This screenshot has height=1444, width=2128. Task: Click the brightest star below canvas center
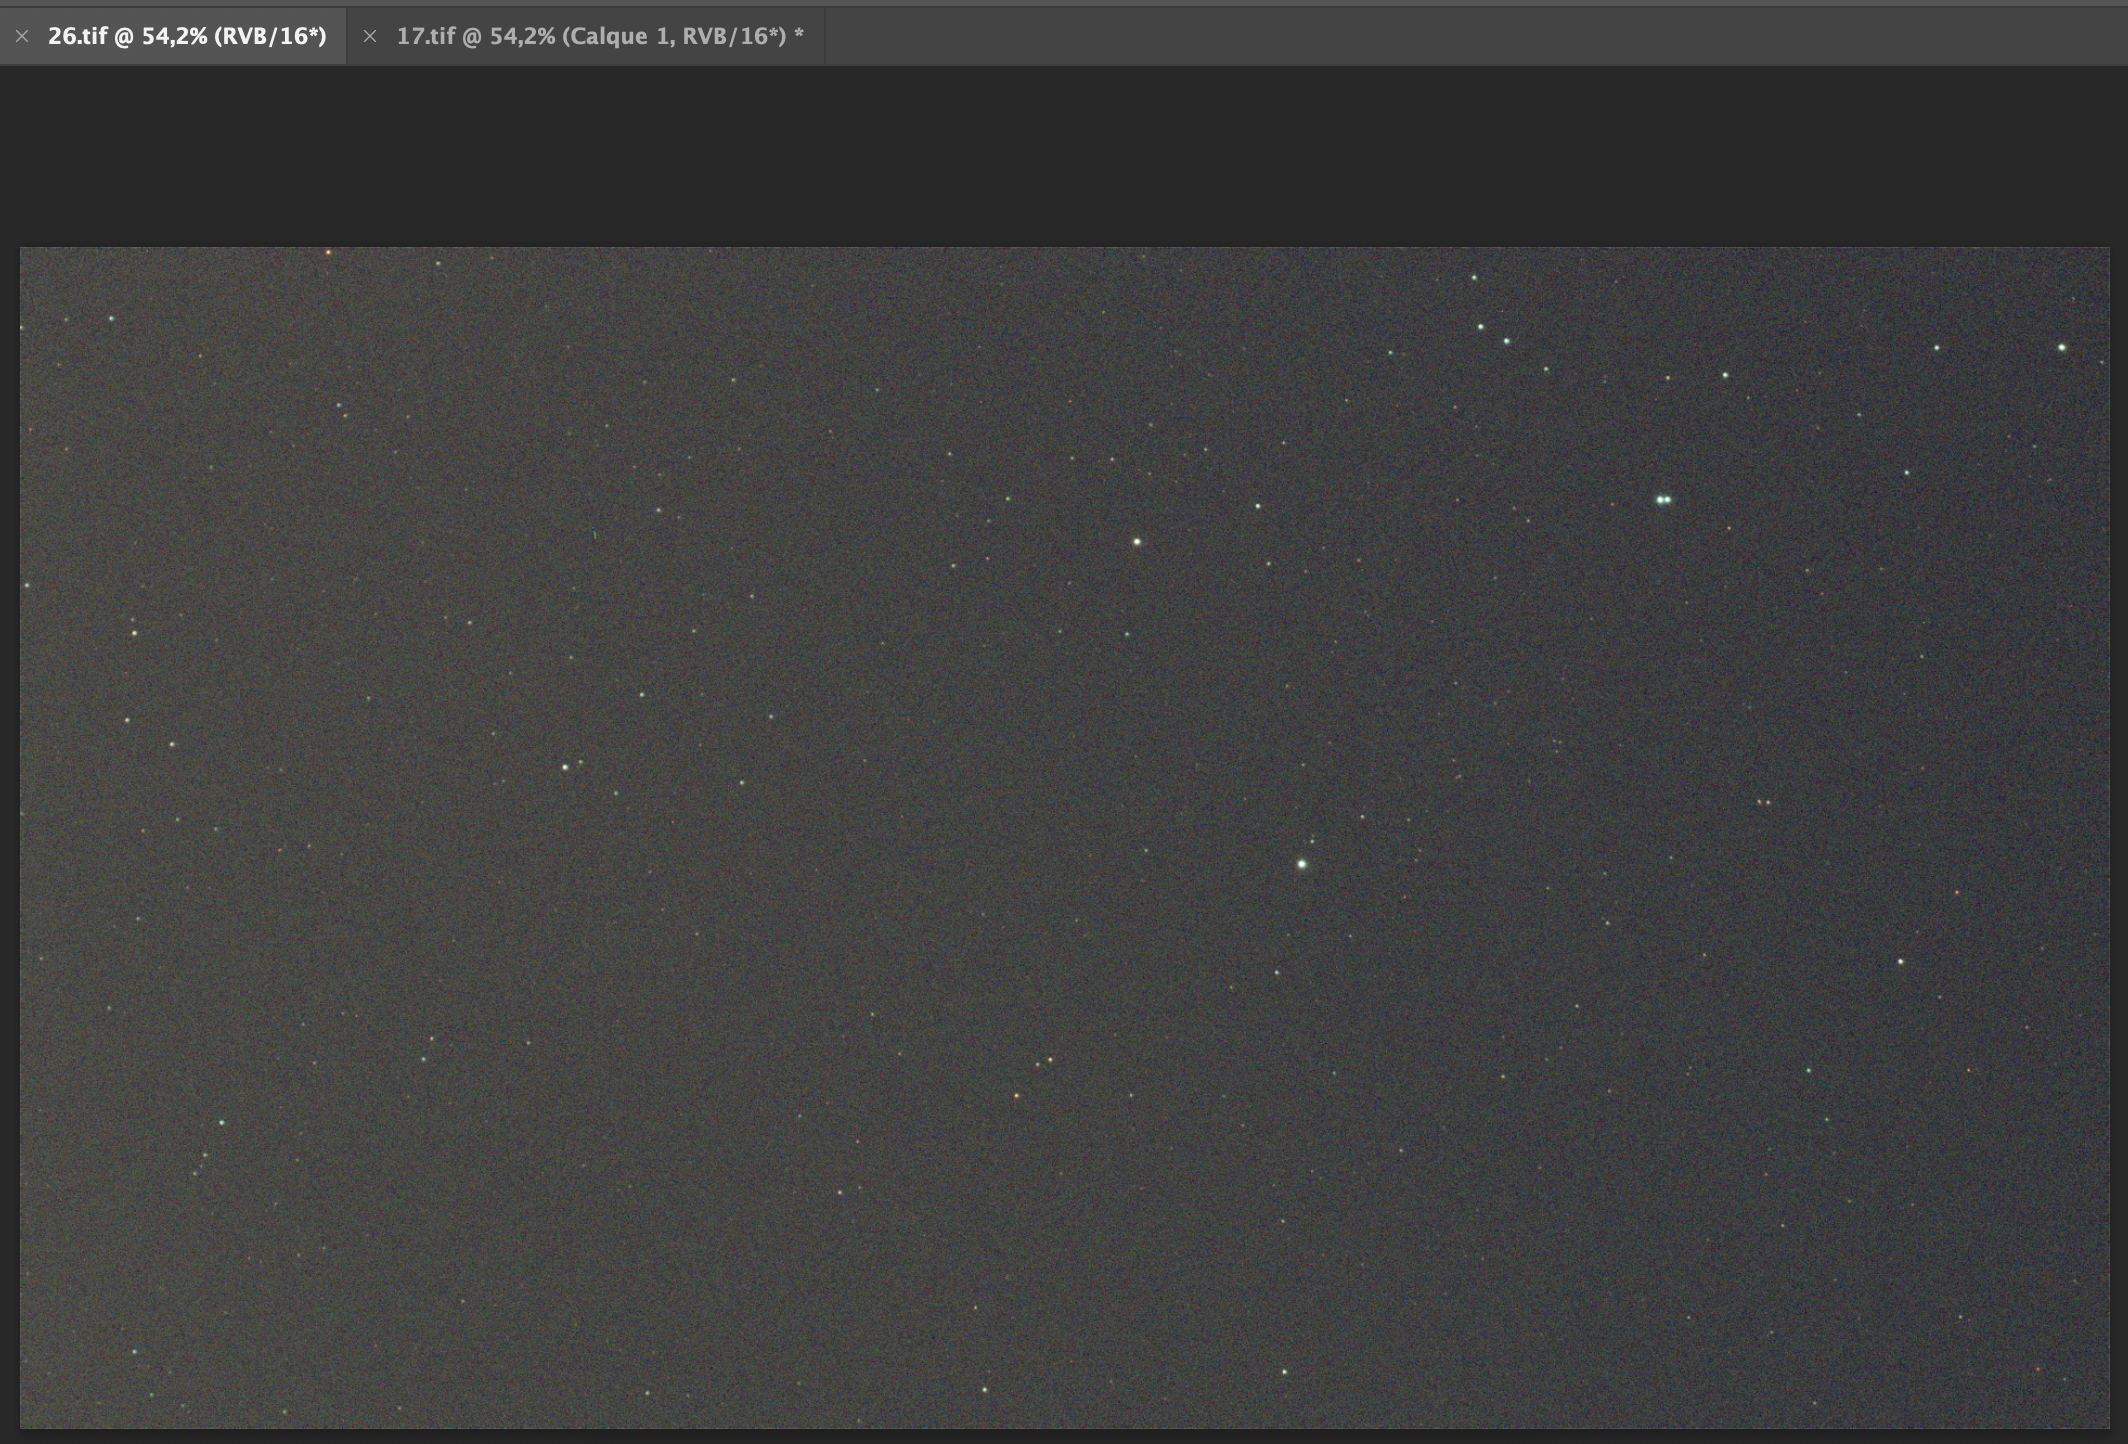point(1301,864)
